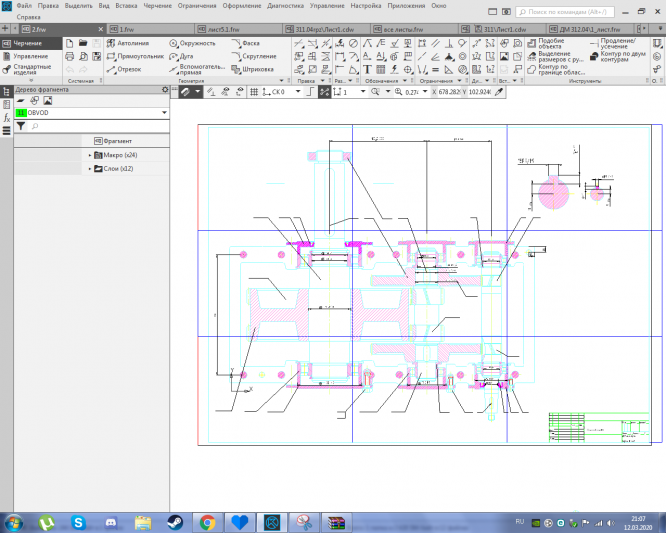Choose the Фаска chamfer tool

pyautogui.click(x=250, y=44)
